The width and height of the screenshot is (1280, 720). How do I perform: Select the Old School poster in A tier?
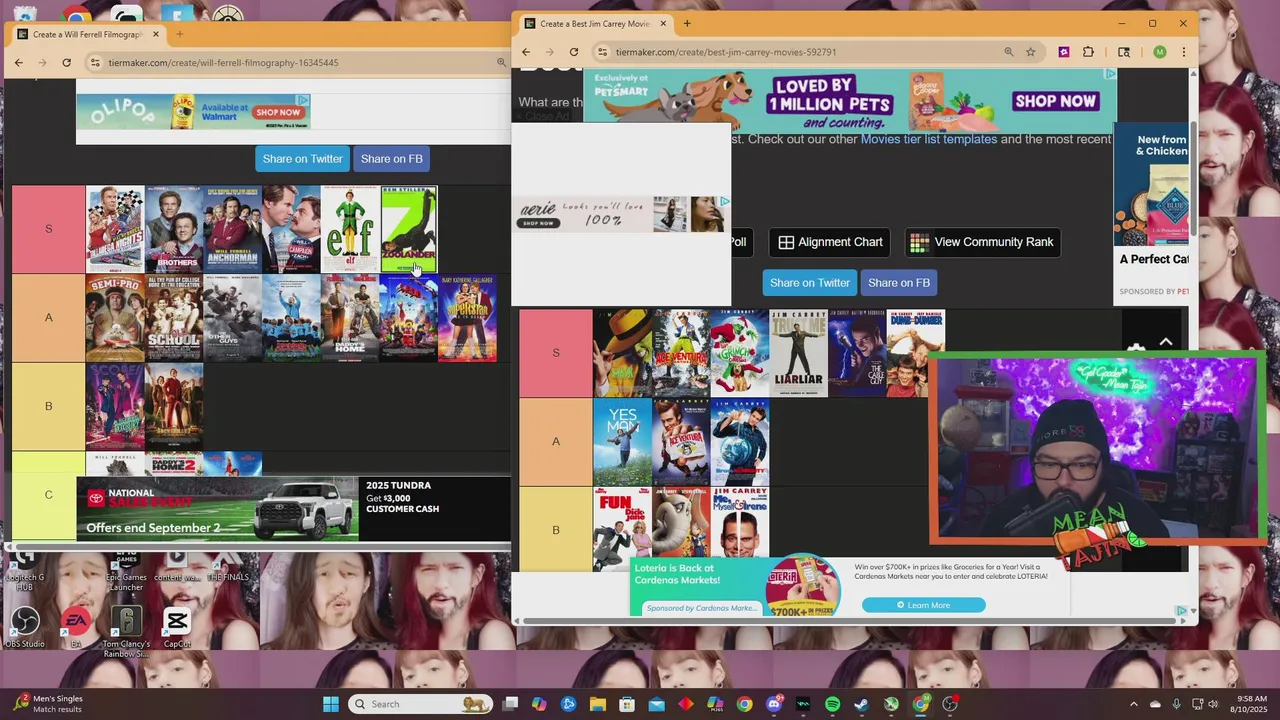[x=174, y=318]
